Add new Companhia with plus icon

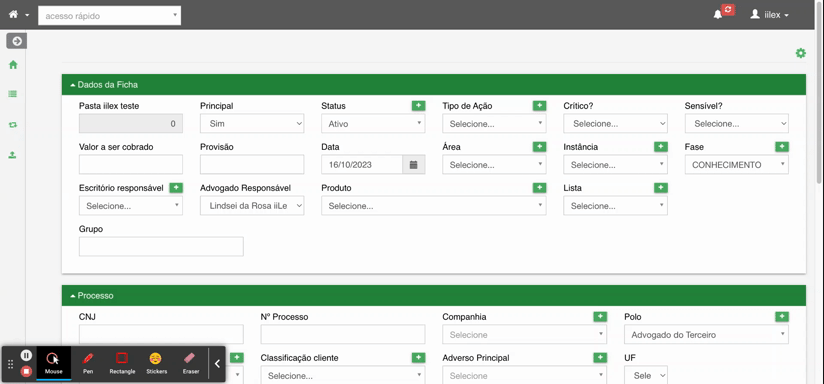tap(600, 317)
